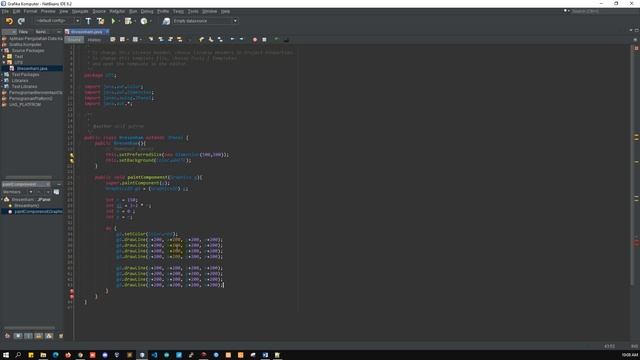Screen dimensions: 640x360
Task: Open the File menu
Action: pyautogui.click(x=5, y=11)
